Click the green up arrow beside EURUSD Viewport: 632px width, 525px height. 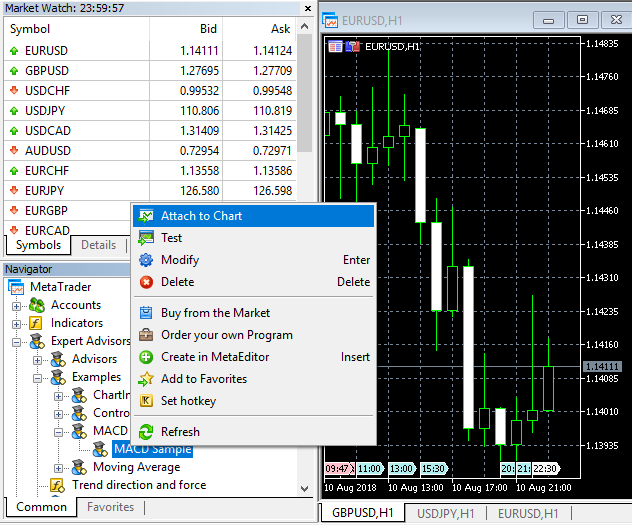tap(14, 51)
